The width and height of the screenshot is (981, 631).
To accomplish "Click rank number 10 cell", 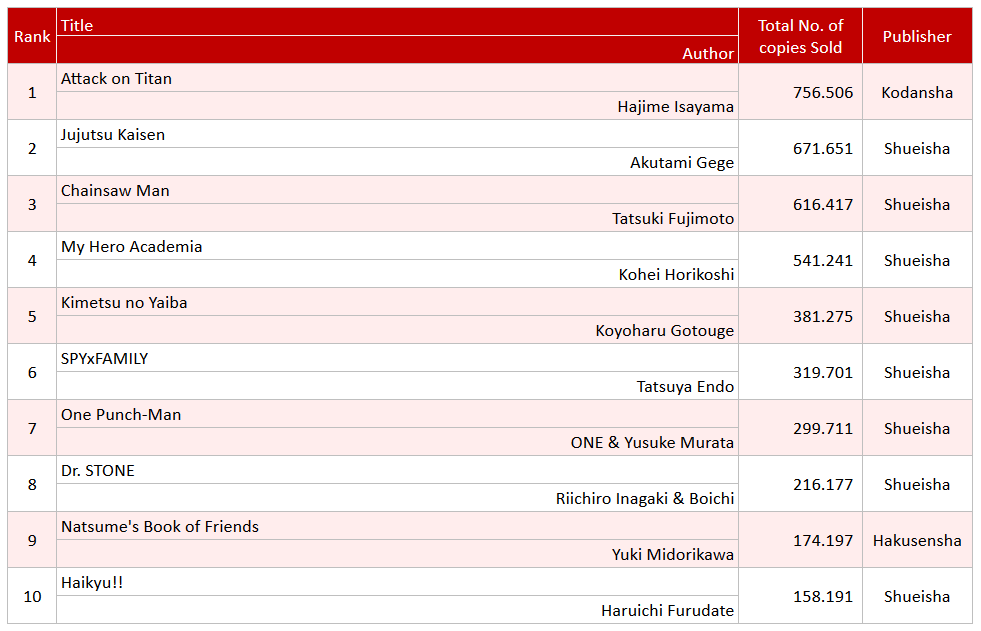I will point(32,596).
